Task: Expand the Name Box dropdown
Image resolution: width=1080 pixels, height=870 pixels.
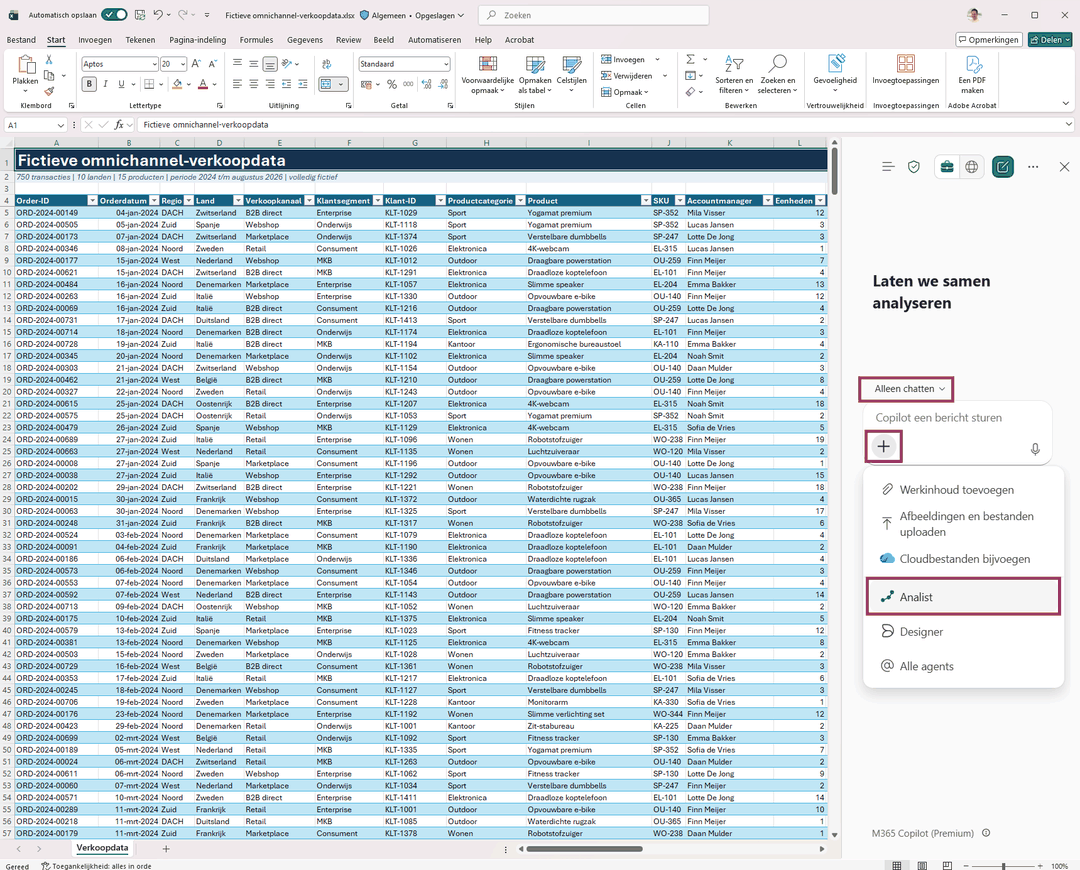Action: tap(61, 125)
